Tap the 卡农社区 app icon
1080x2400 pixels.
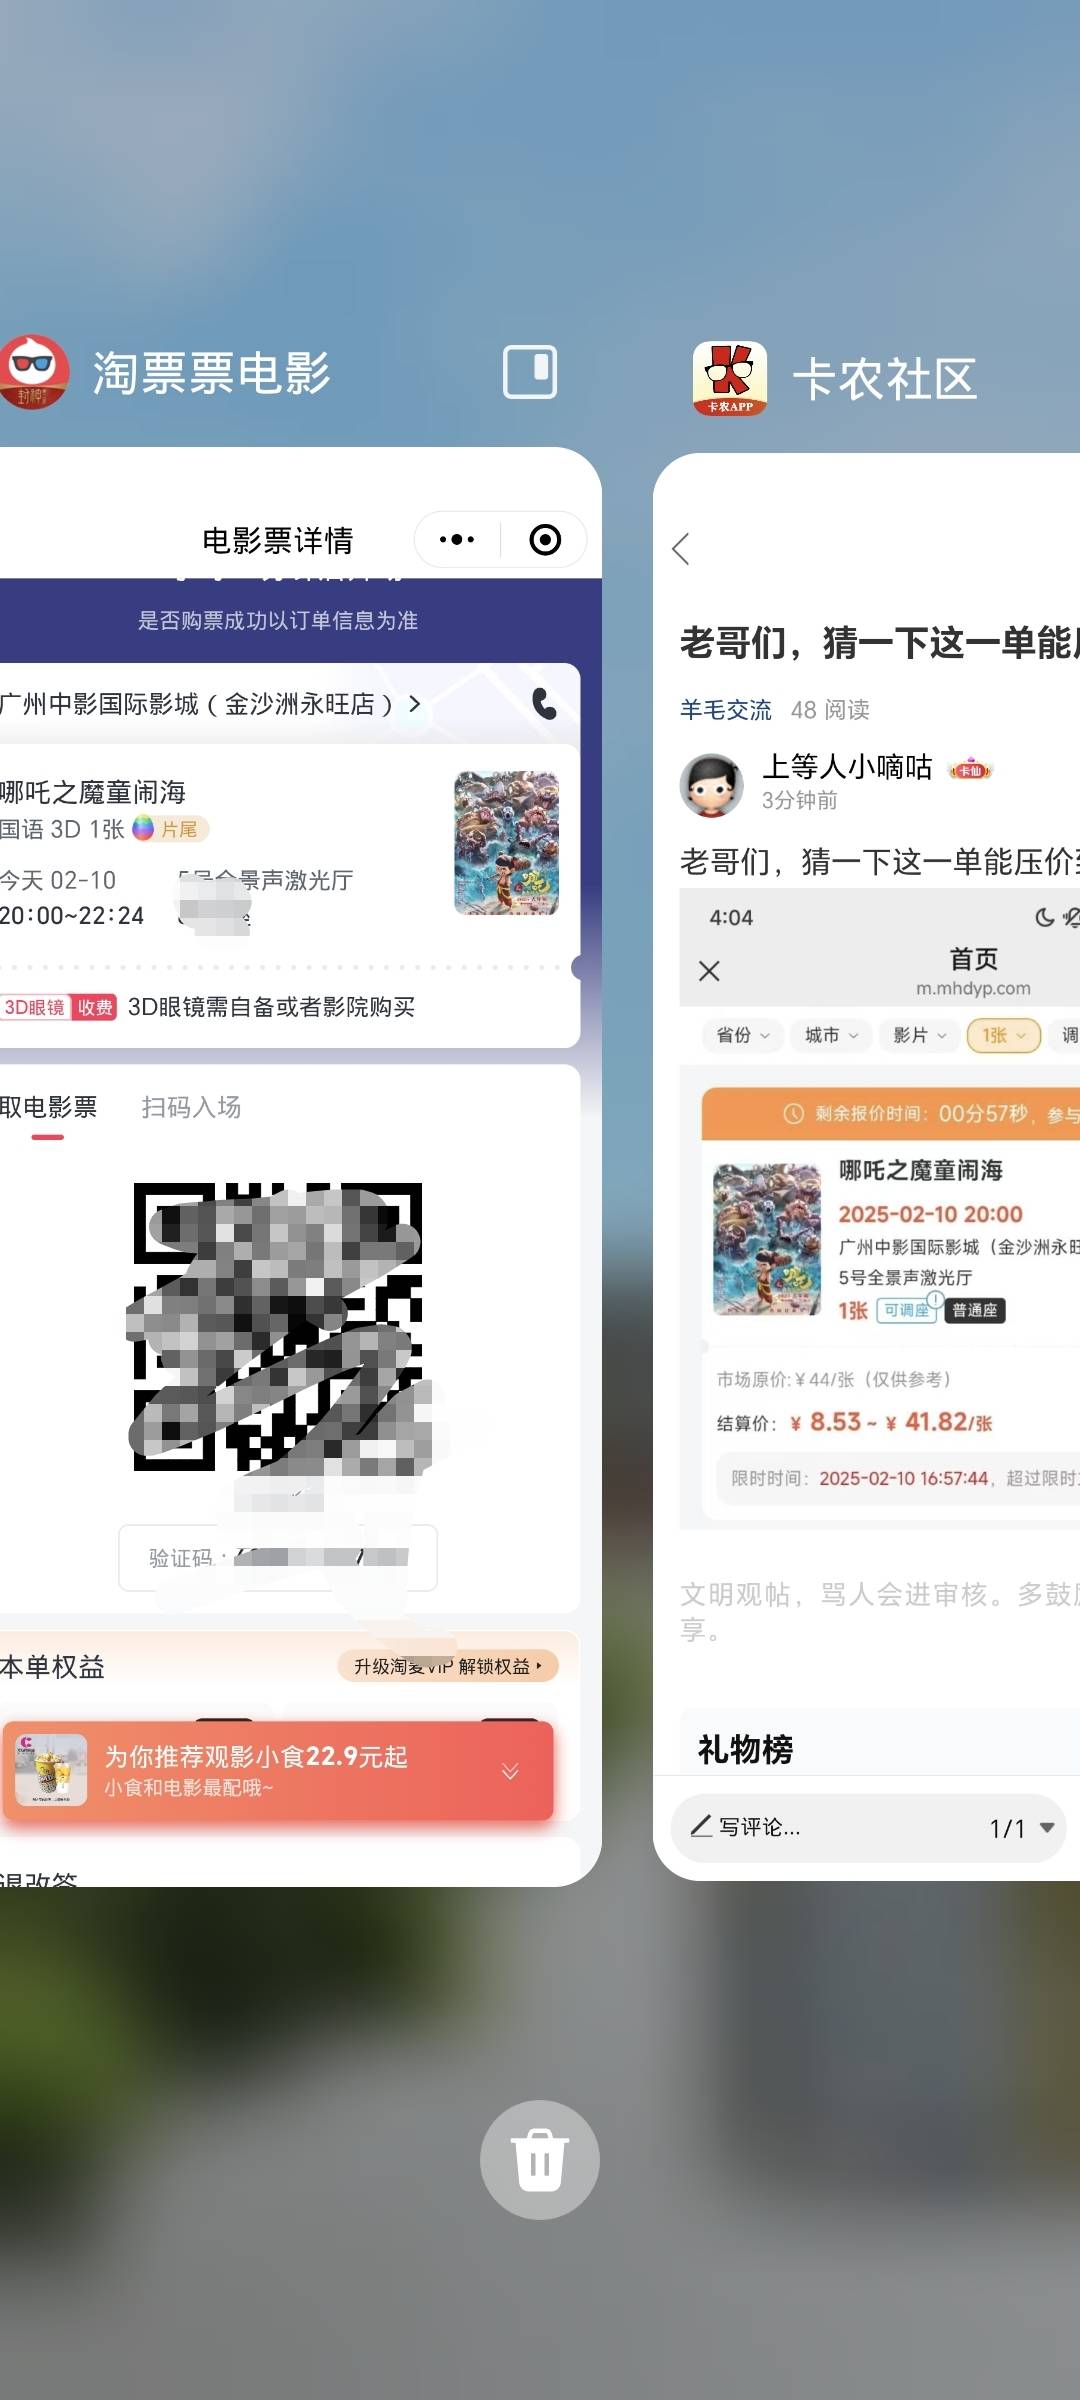click(730, 378)
